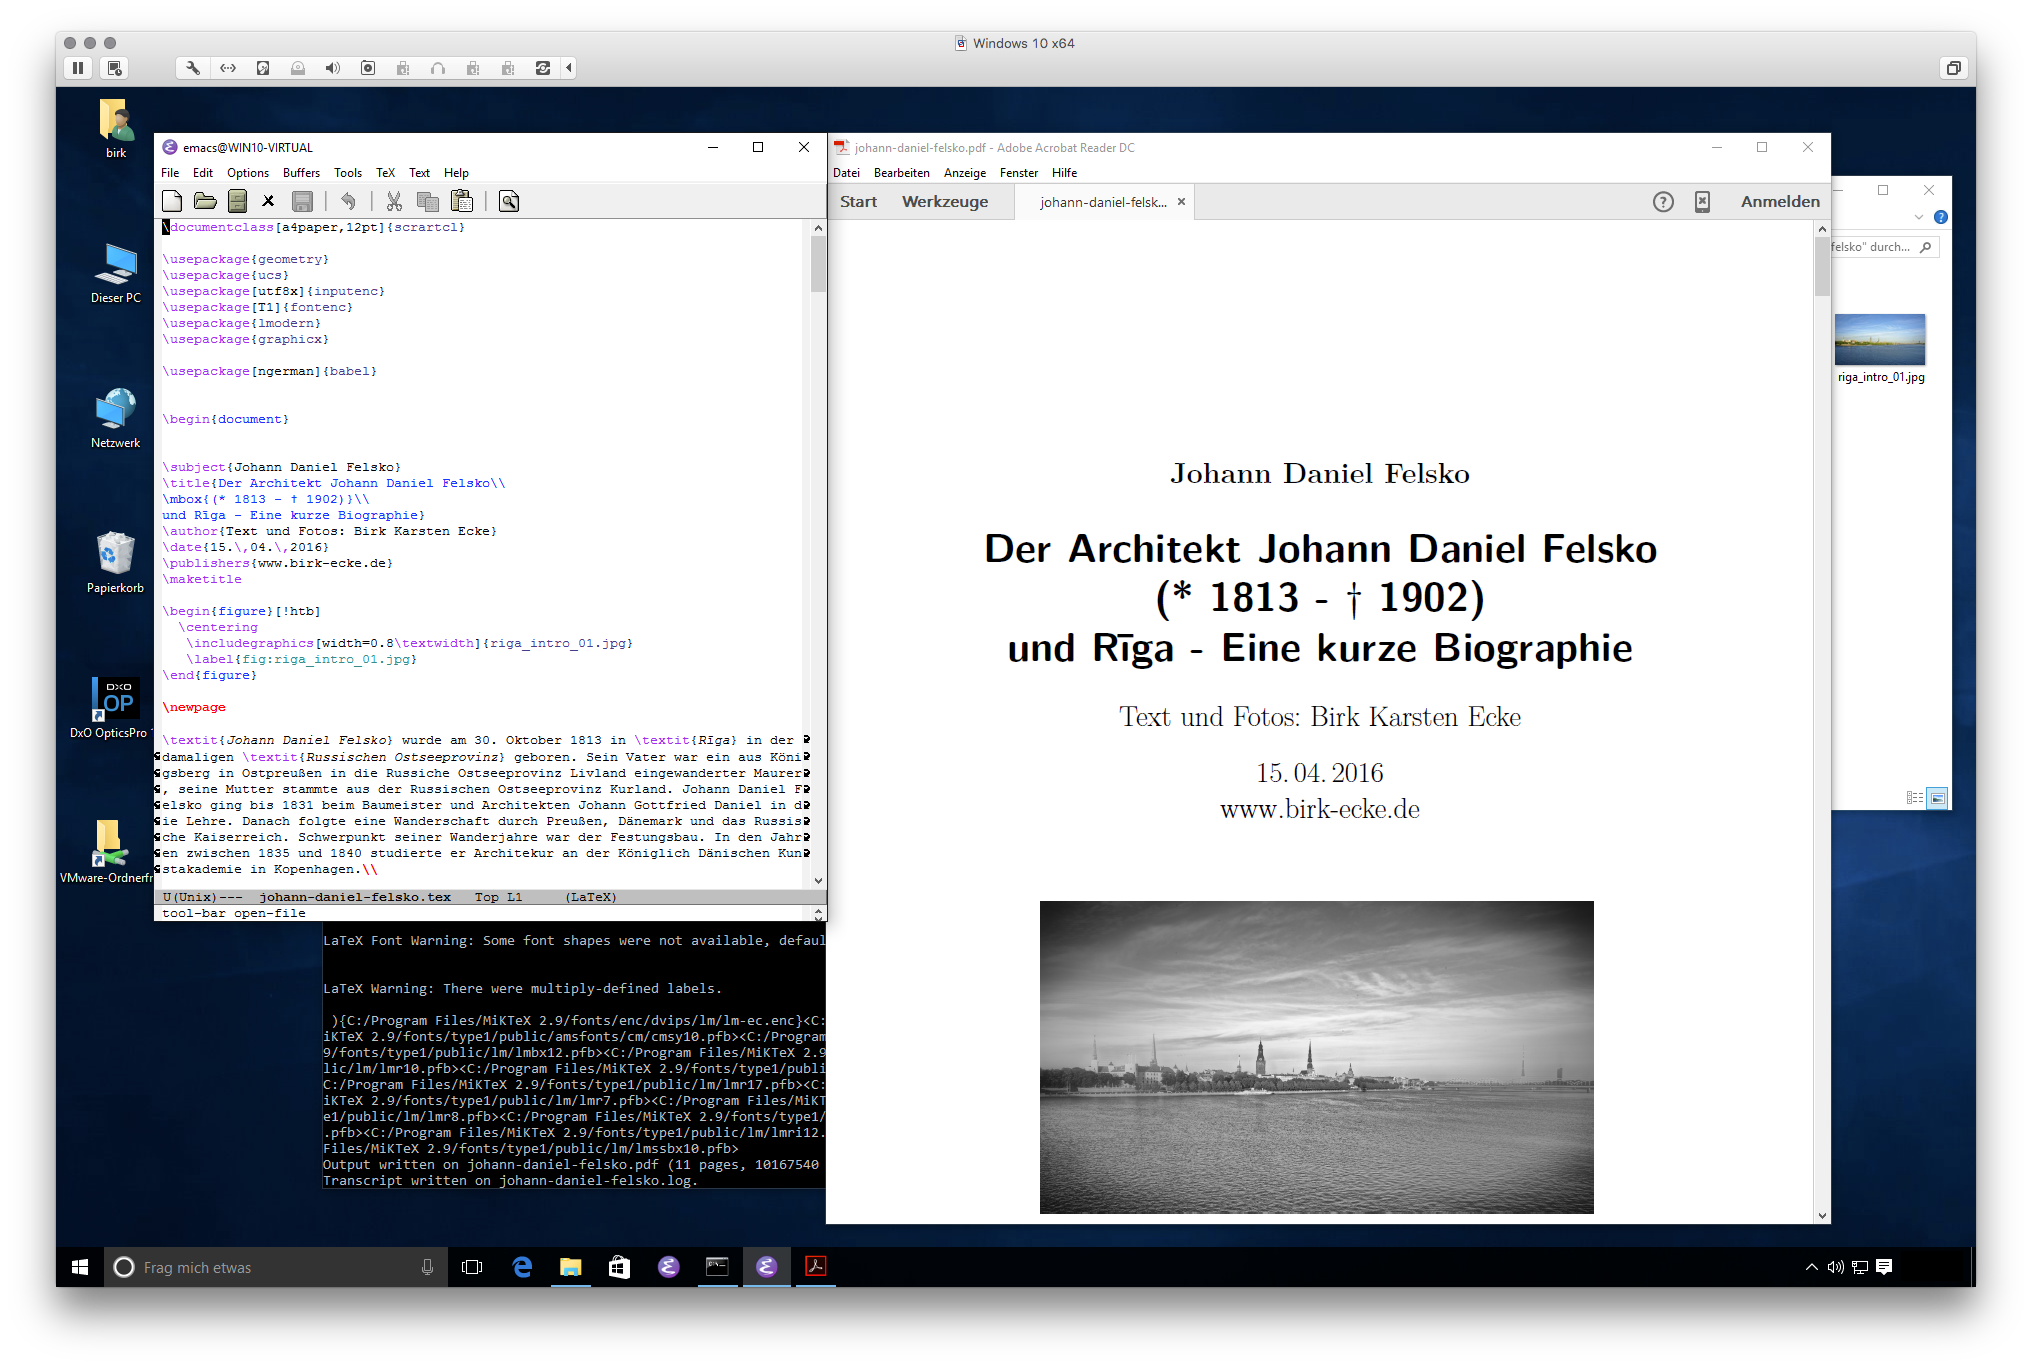Click the VMware headphones icon
Image resolution: width=2032 pixels, height=1367 pixels.
(438, 68)
